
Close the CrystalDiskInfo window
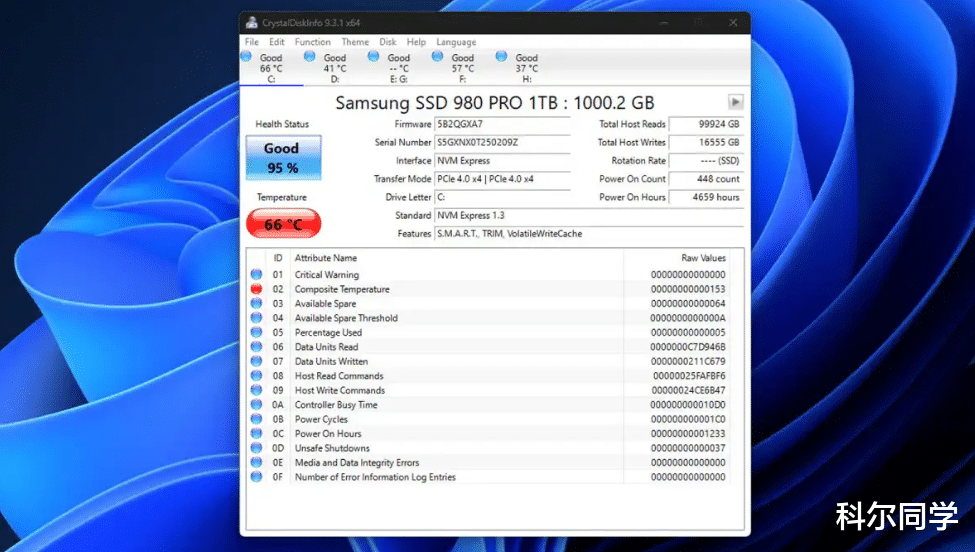pyautogui.click(x=733, y=22)
